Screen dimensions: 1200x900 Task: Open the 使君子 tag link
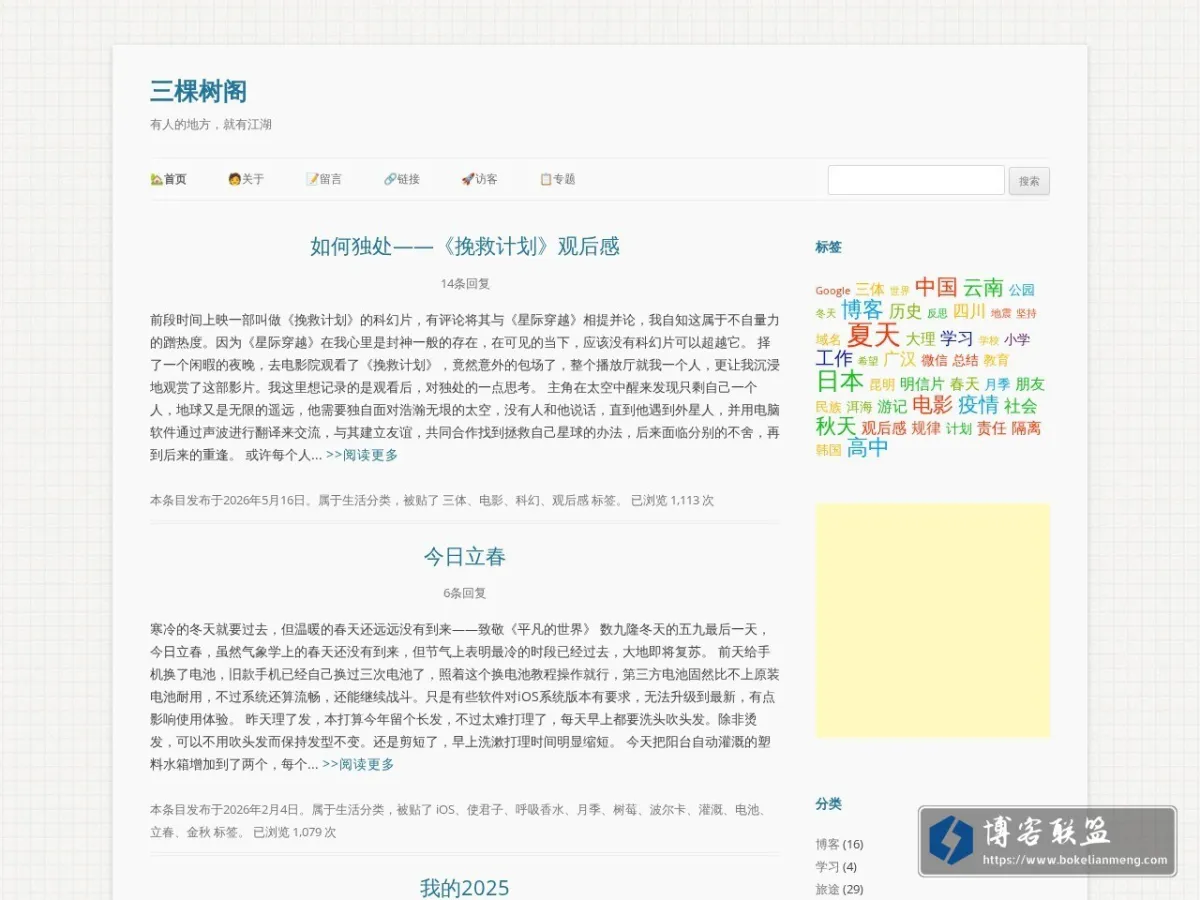[484, 809]
